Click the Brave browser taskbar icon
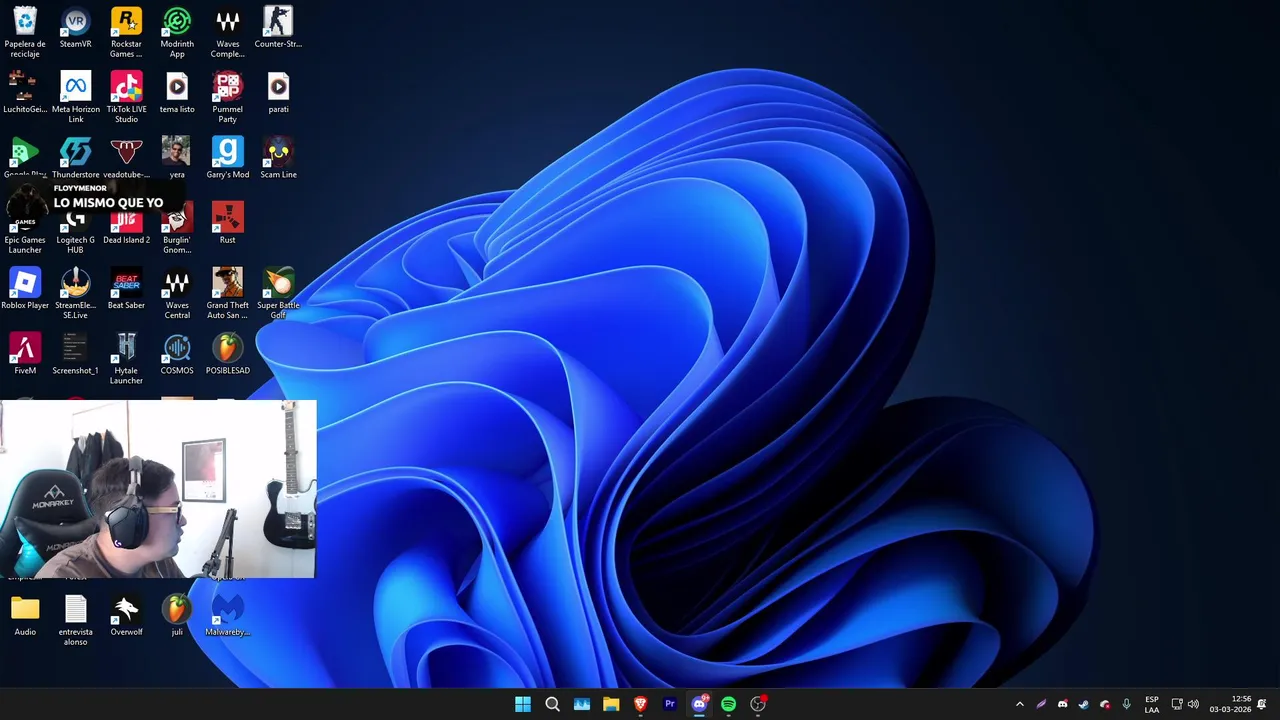The height and width of the screenshot is (720, 1280). 641,704
